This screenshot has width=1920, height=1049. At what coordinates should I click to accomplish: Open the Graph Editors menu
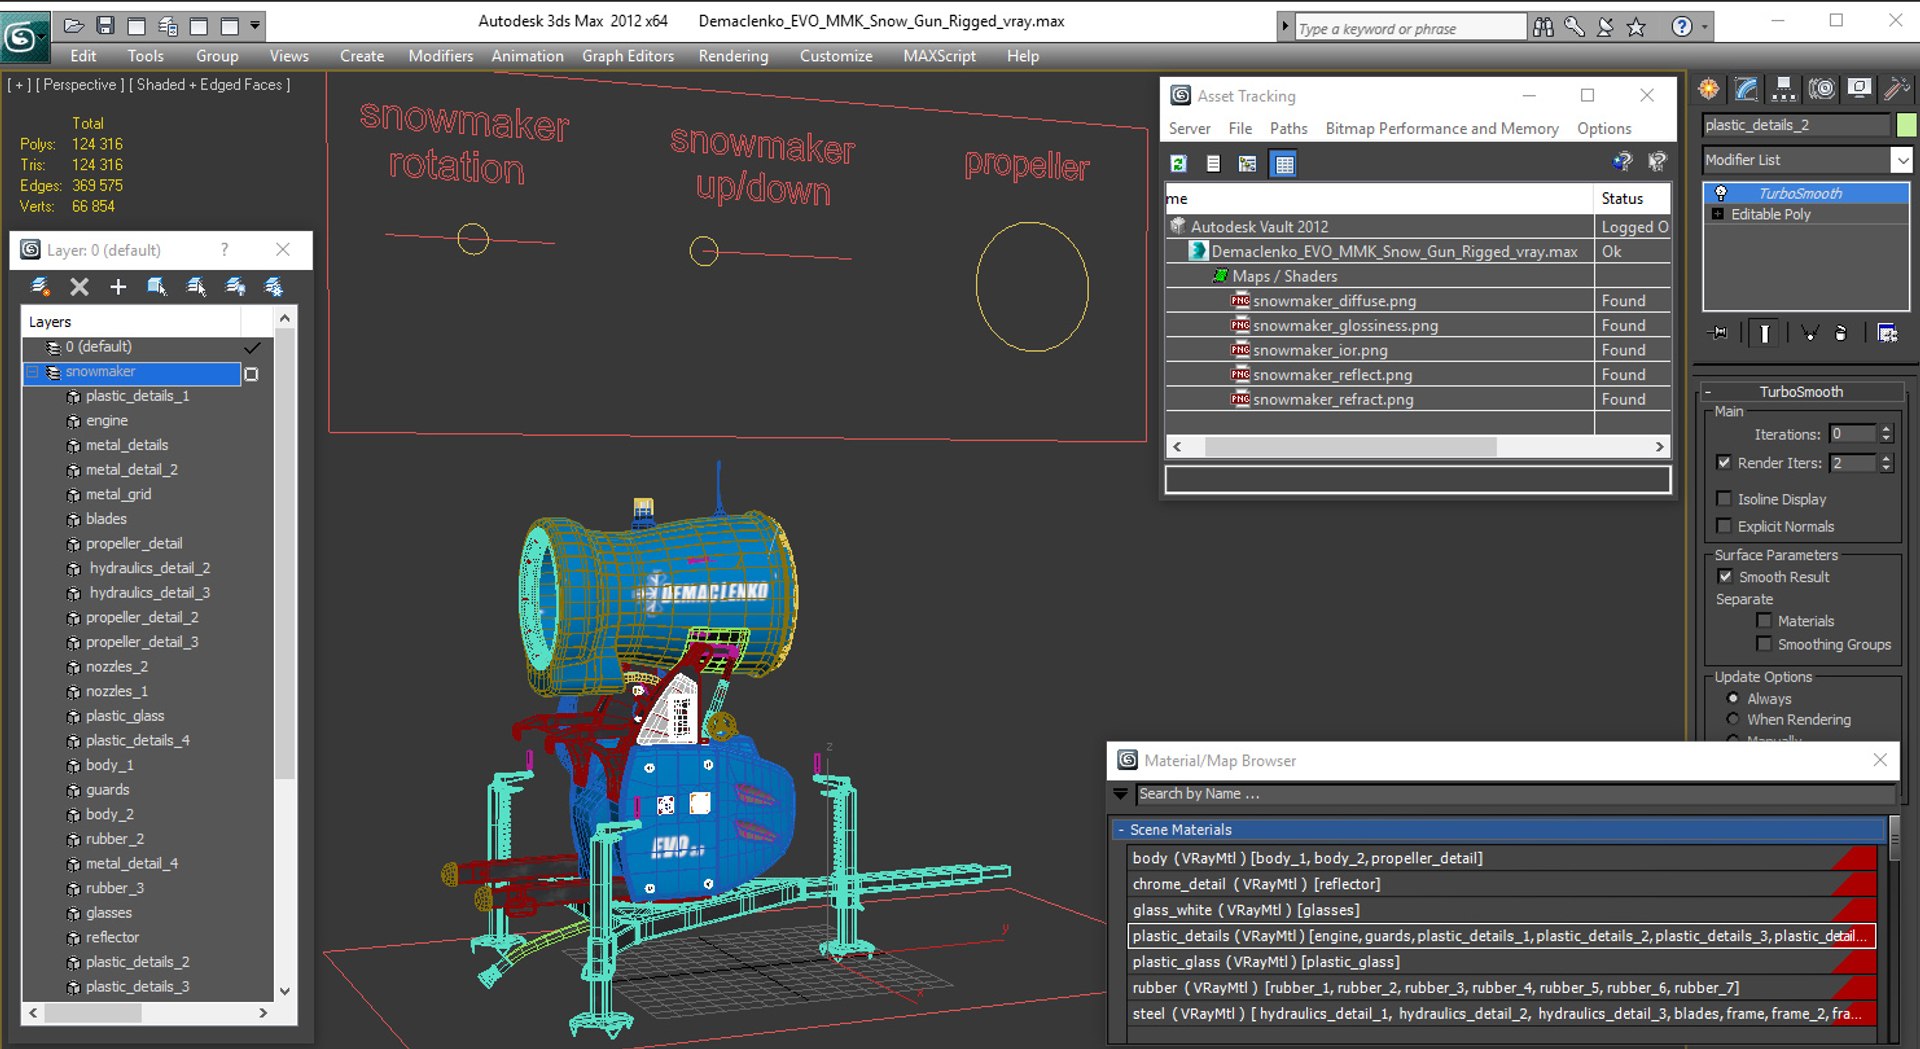tap(628, 56)
